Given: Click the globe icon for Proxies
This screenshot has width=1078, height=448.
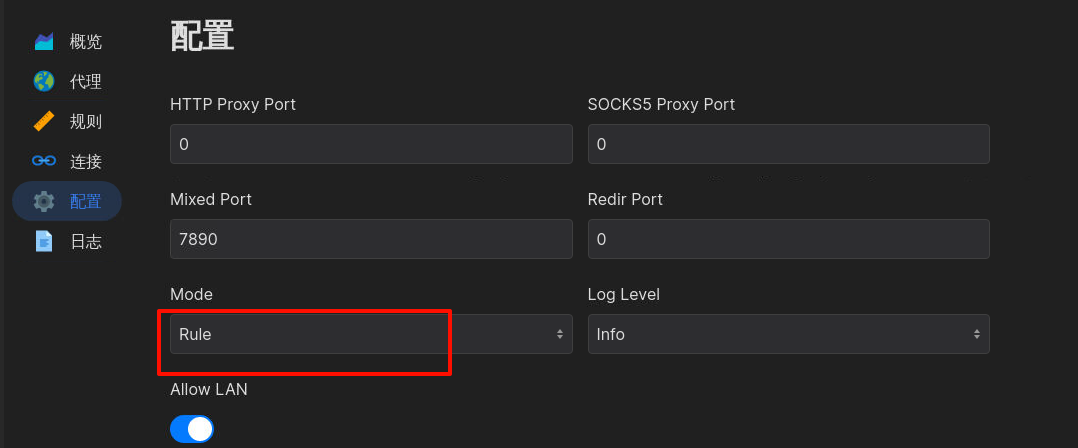Looking at the screenshot, I should click(x=44, y=81).
